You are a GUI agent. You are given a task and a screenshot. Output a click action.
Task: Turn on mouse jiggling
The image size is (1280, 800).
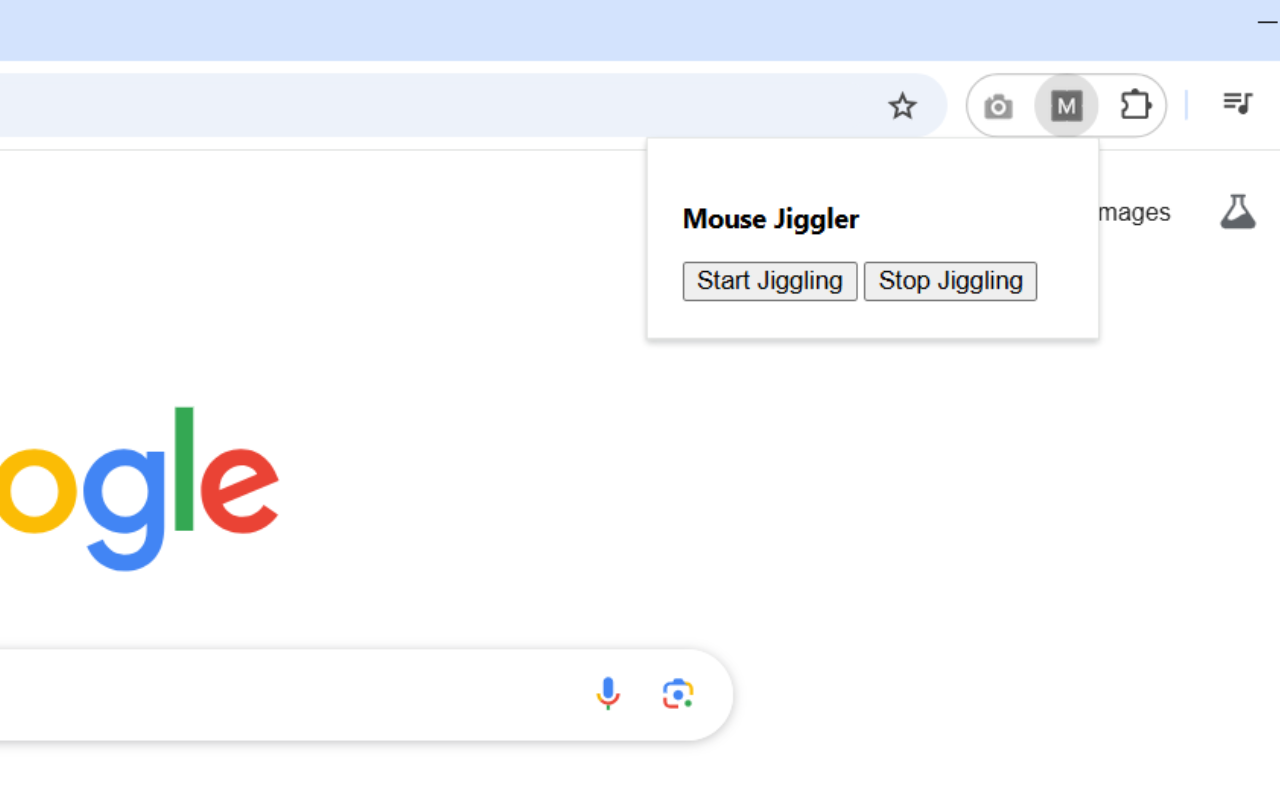[x=769, y=281]
